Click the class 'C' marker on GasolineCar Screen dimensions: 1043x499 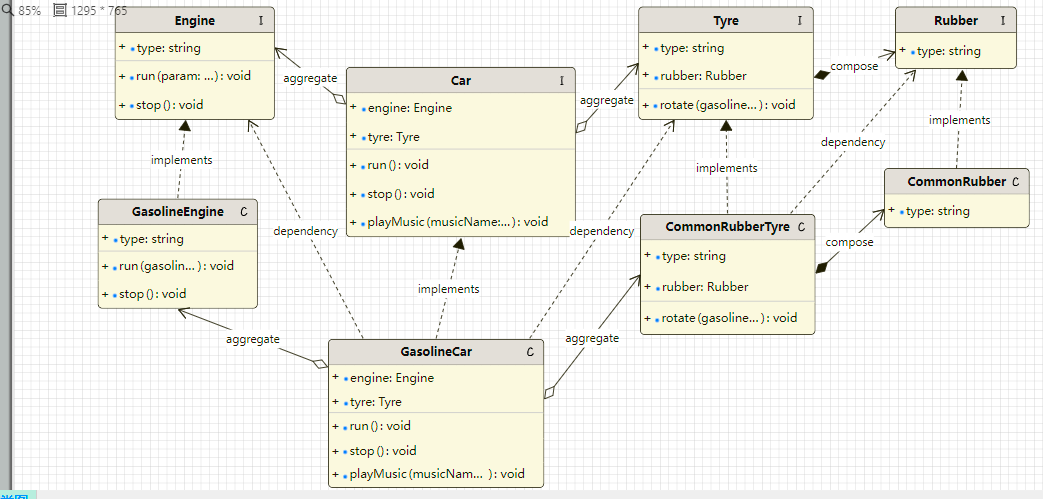click(530, 352)
